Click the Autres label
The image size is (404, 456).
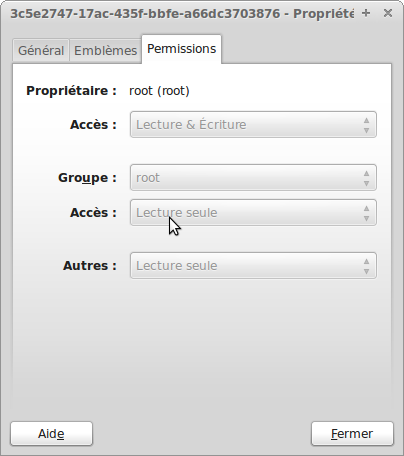(90, 266)
